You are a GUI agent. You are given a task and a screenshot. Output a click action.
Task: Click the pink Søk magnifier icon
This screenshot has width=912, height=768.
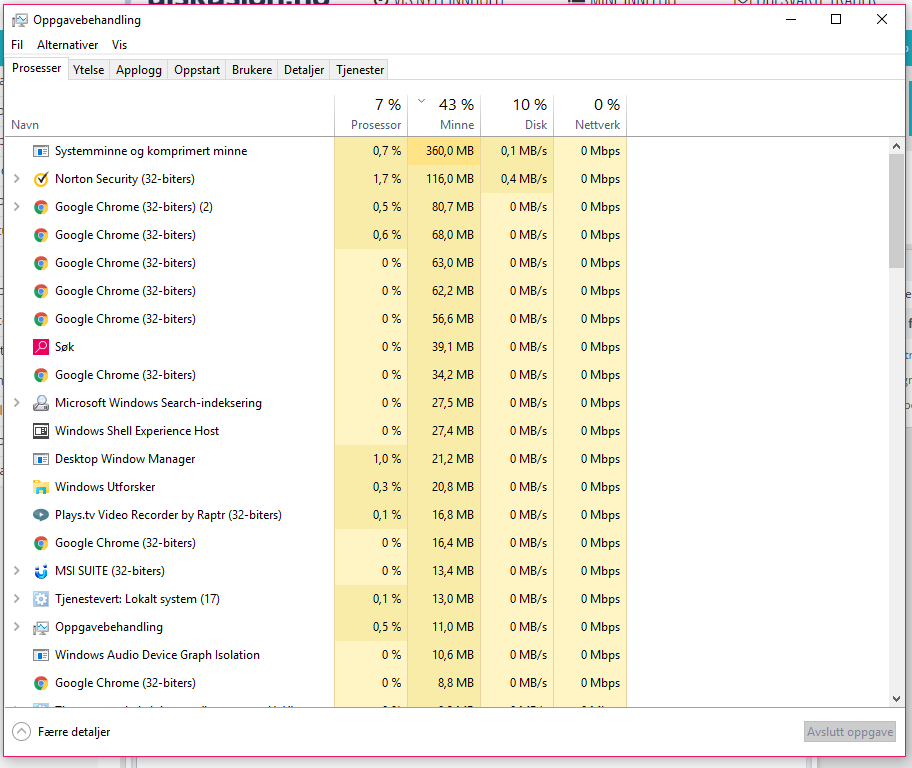coord(41,347)
